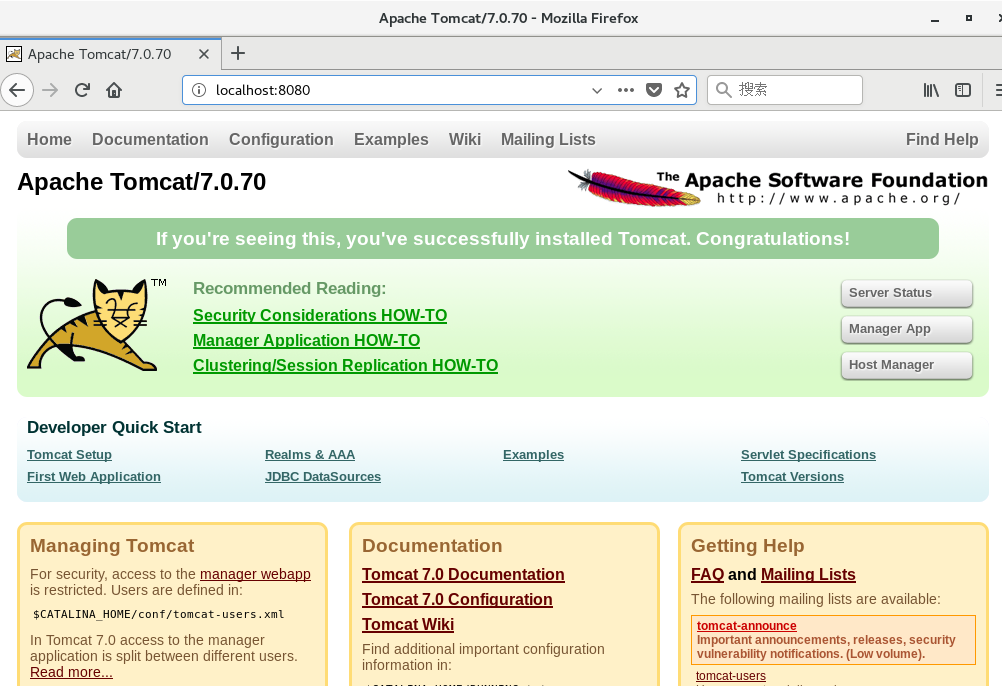Open the tomcat-announce mailing list link
Image resolution: width=1002 pixels, height=686 pixels.
click(x=746, y=626)
